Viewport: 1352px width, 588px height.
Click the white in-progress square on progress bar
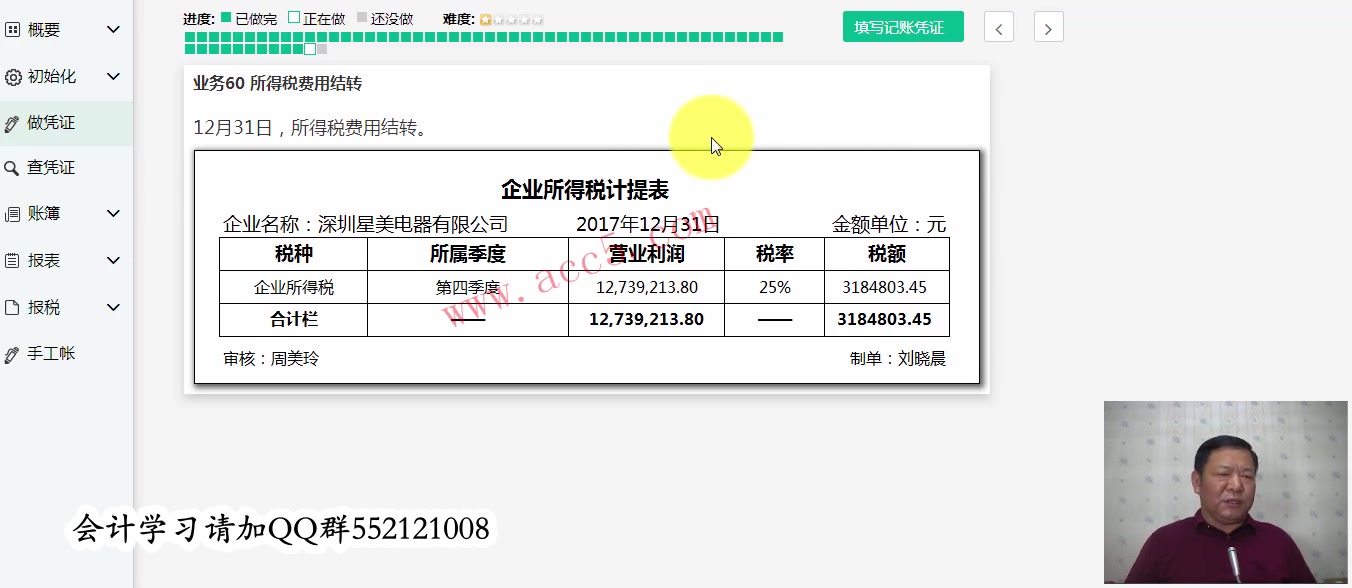click(x=310, y=48)
